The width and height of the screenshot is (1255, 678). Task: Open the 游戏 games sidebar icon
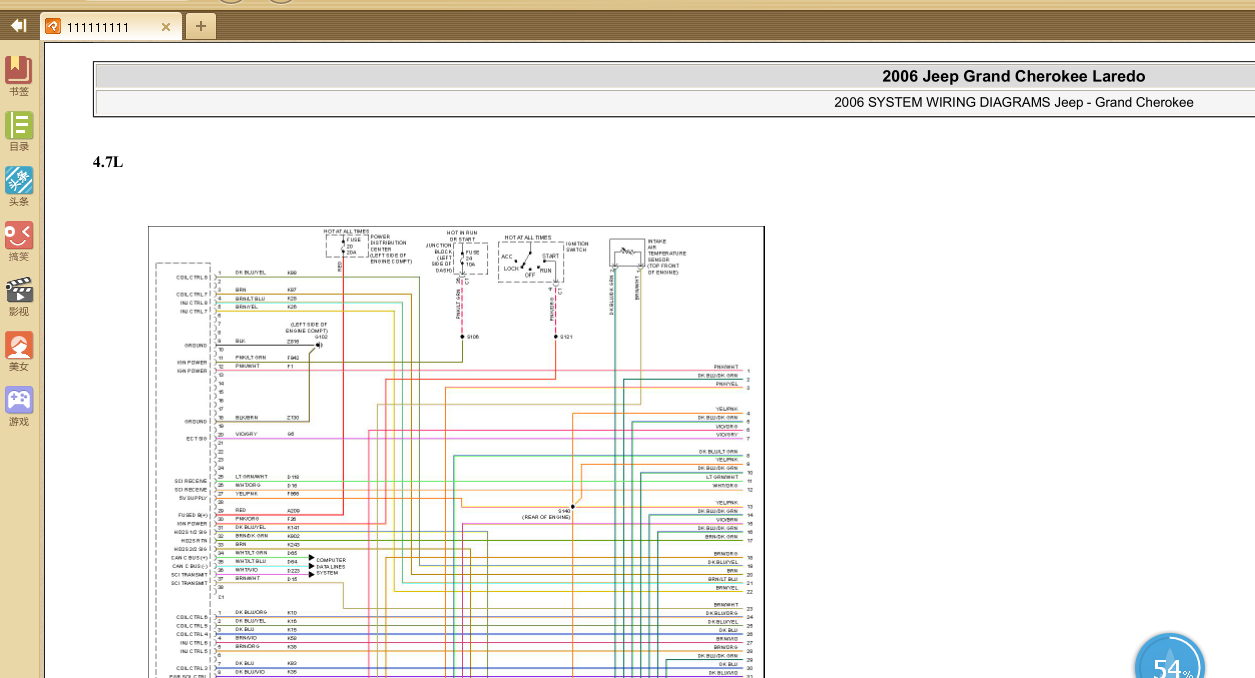[19, 406]
